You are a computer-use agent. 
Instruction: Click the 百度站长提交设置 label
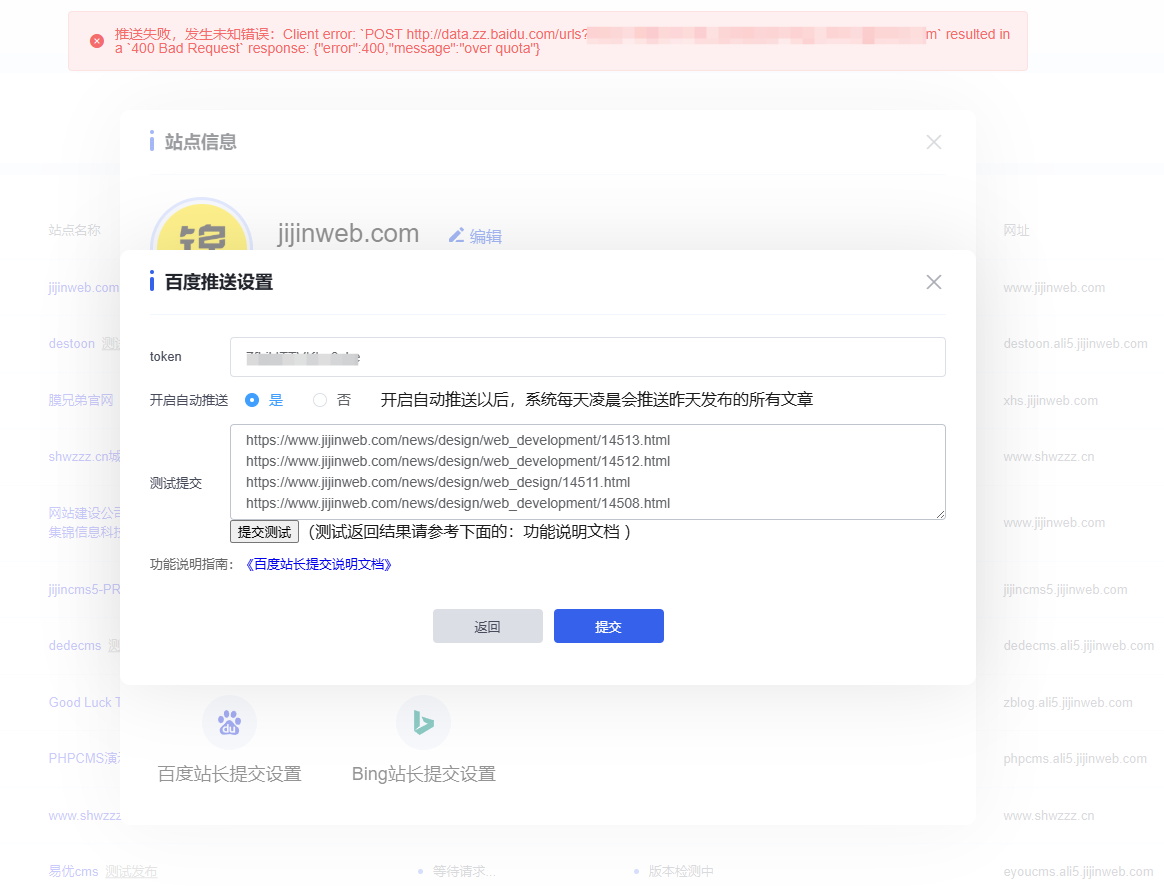pyautogui.click(x=229, y=774)
